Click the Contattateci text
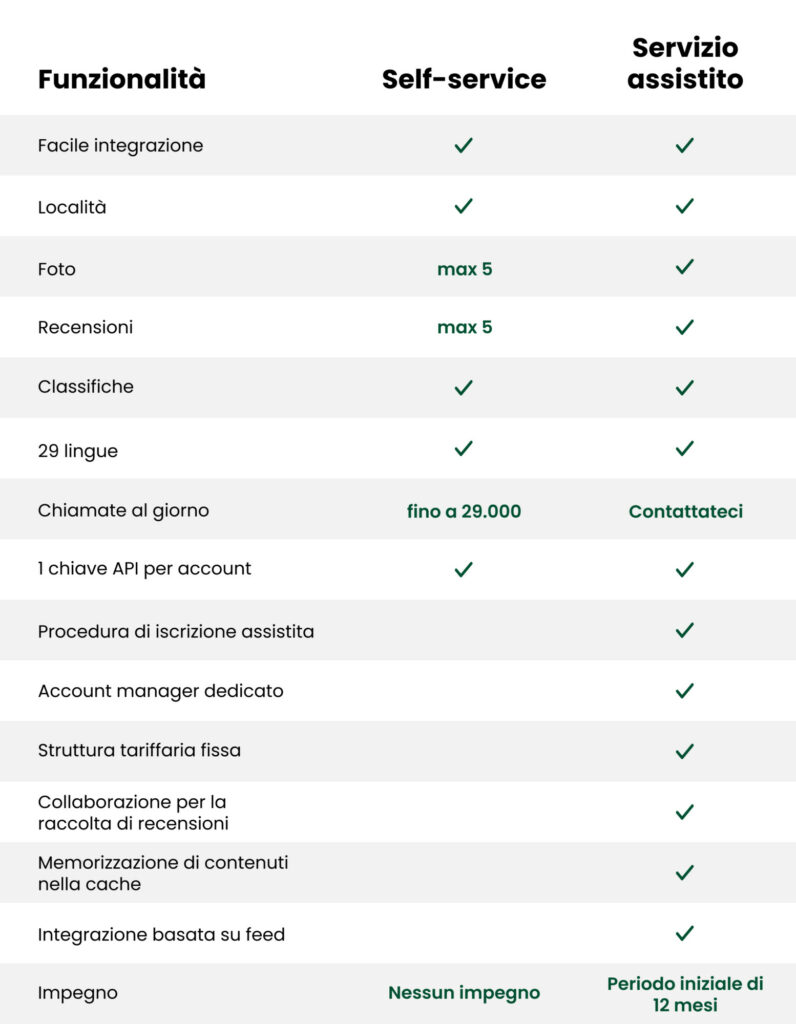The height and width of the screenshot is (1024, 796). (x=686, y=511)
